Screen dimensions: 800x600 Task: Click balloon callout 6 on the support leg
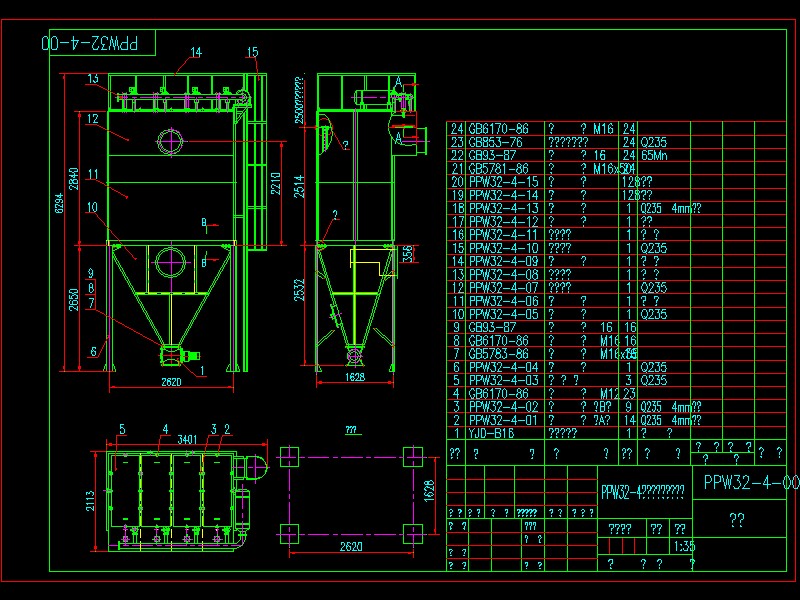[94, 350]
